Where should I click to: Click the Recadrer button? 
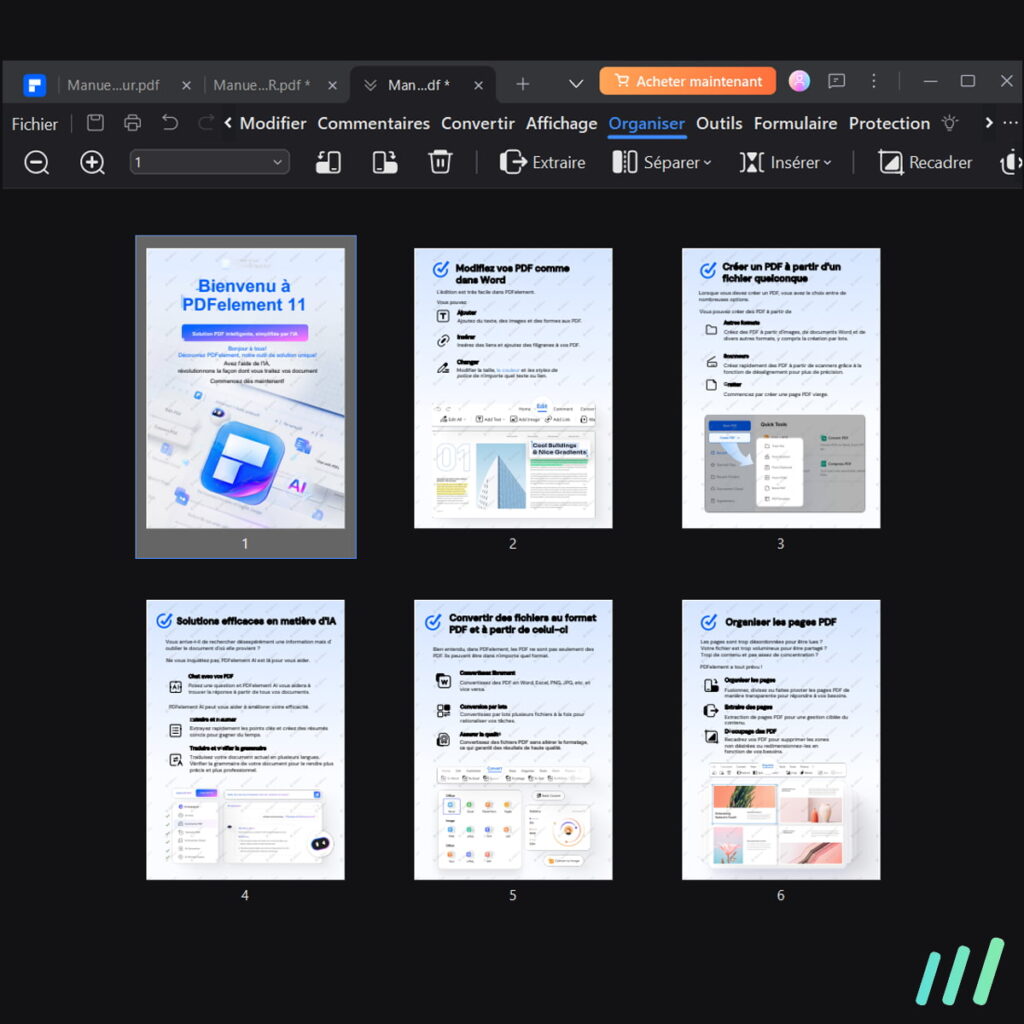pos(925,162)
